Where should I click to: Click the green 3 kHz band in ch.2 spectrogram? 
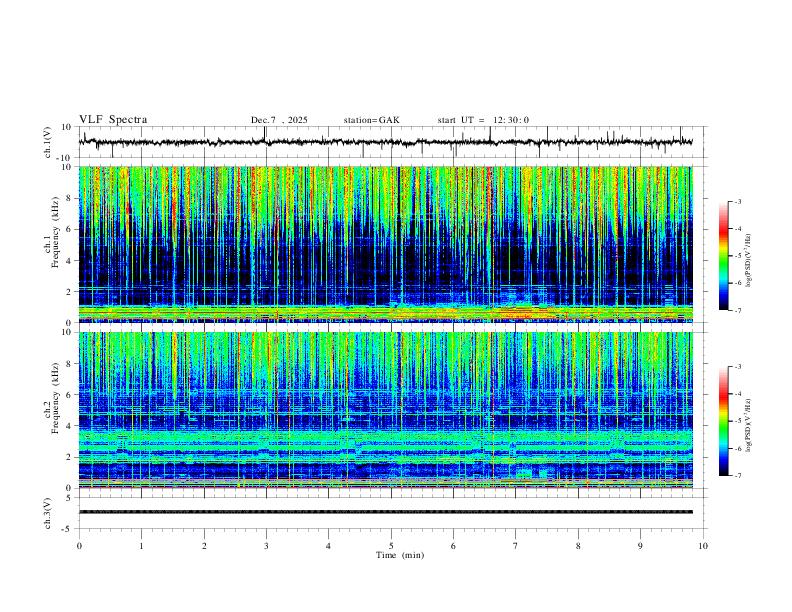(386, 437)
